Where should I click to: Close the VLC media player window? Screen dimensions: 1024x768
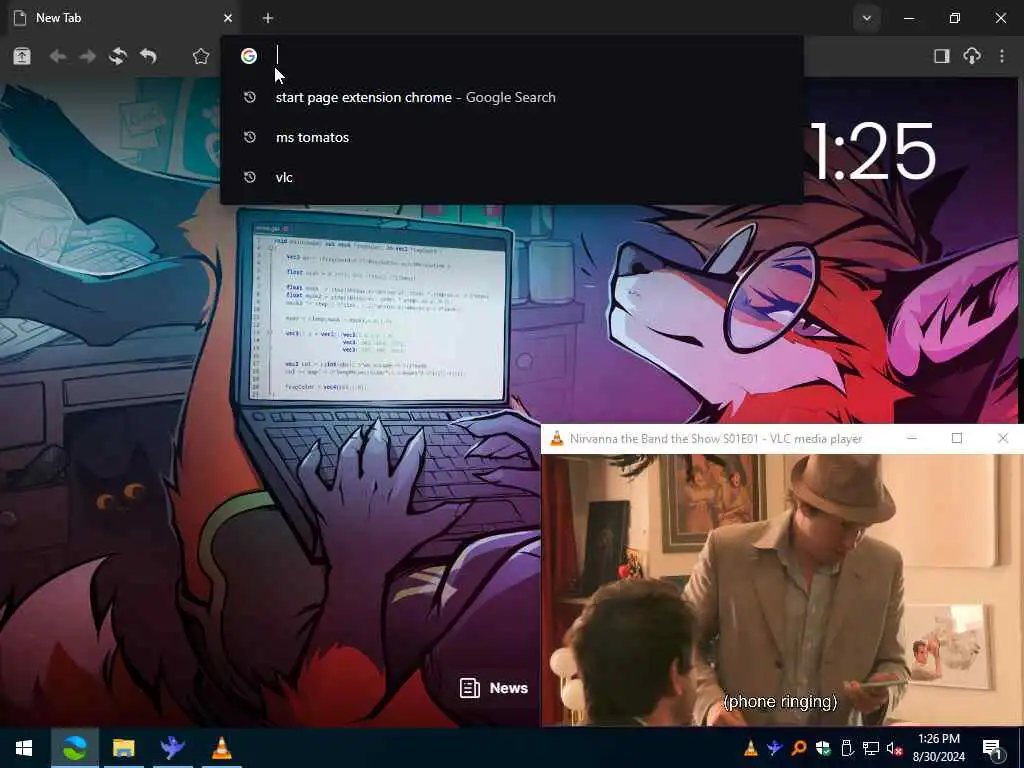pyautogui.click(x=1003, y=438)
